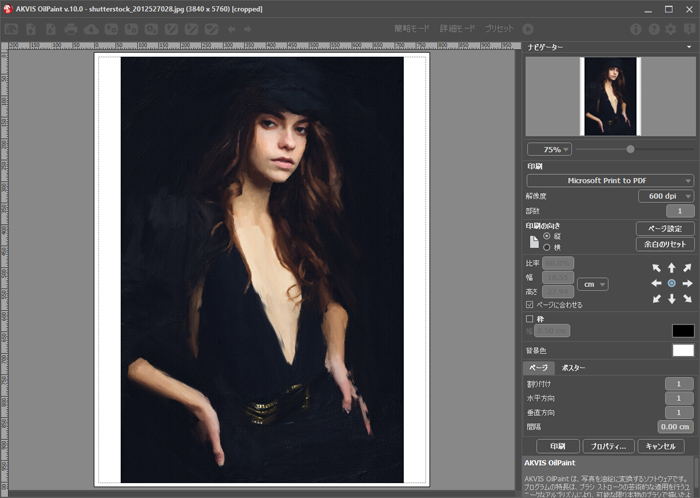Select landscape (横) orientation radio
This screenshot has height=498, width=700.
click(x=546, y=247)
